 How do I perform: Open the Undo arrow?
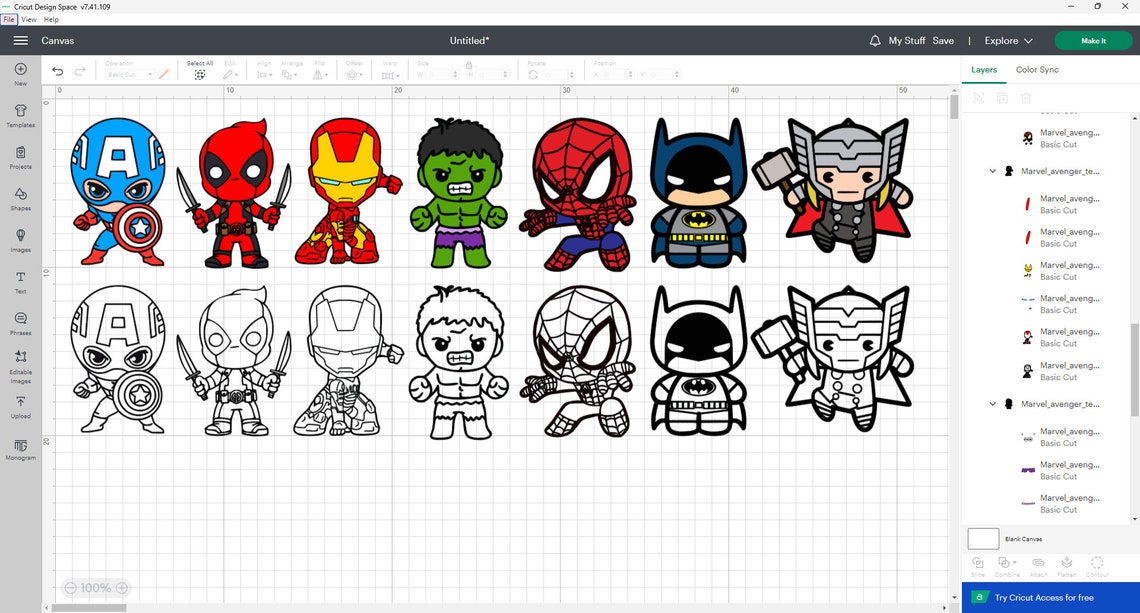point(57,71)
